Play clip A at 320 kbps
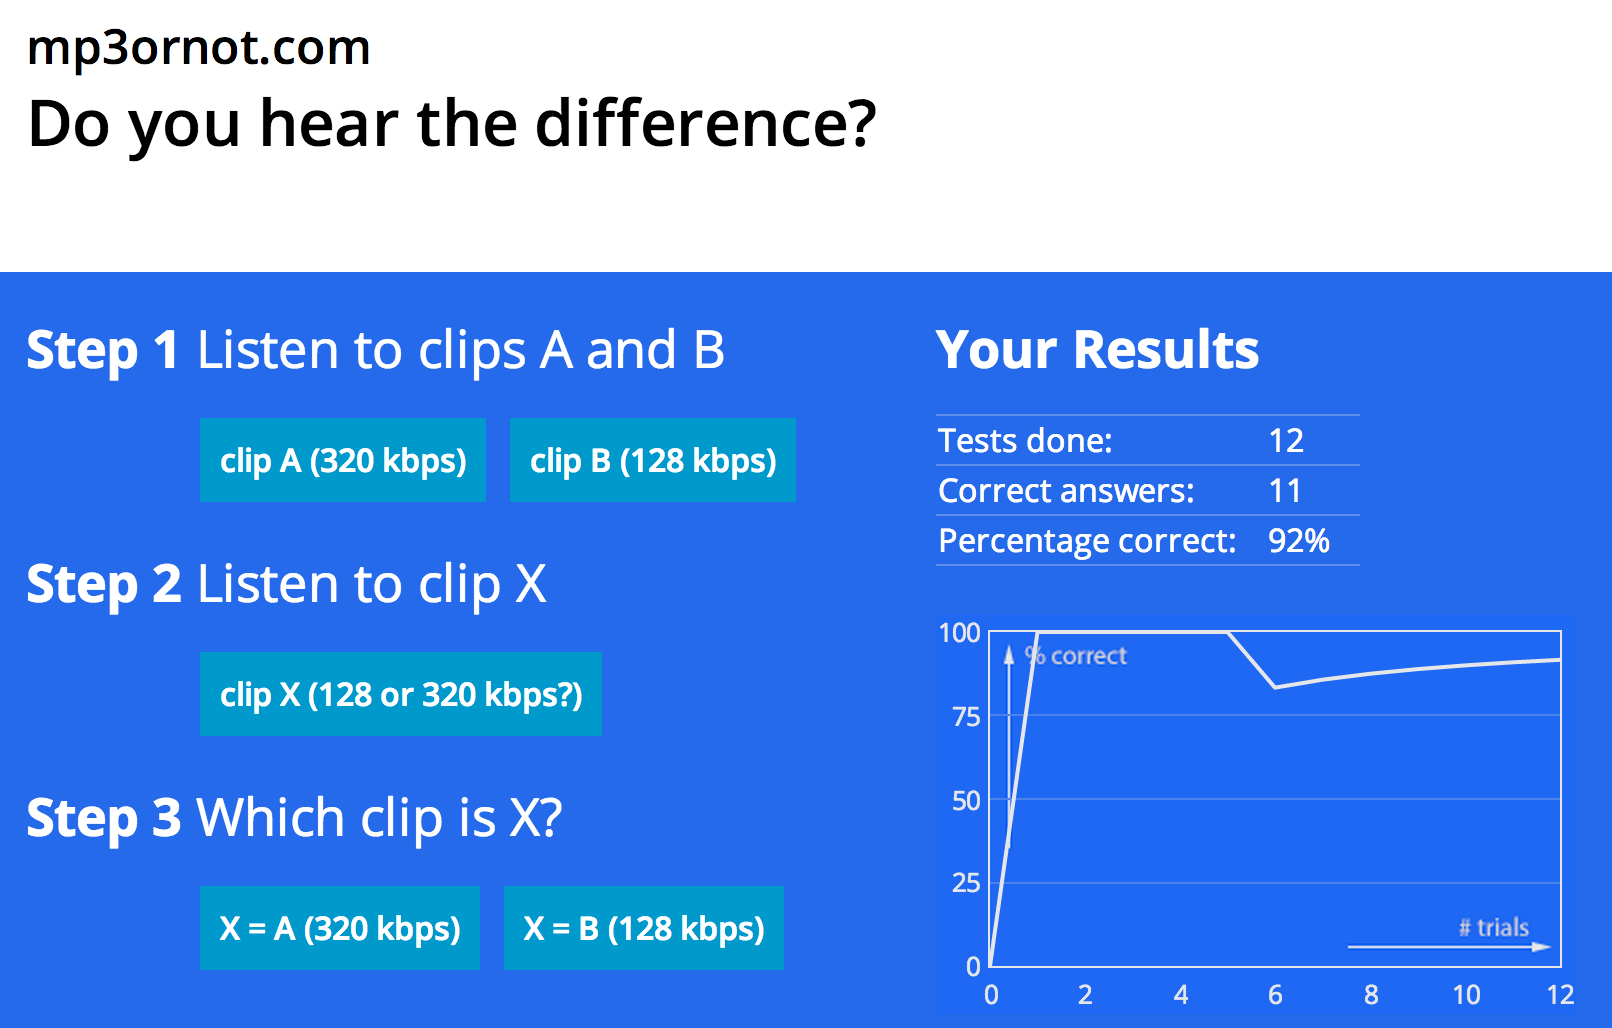Image resolution: width=1612 pixels, height=1028 pixels. [343, 460]
